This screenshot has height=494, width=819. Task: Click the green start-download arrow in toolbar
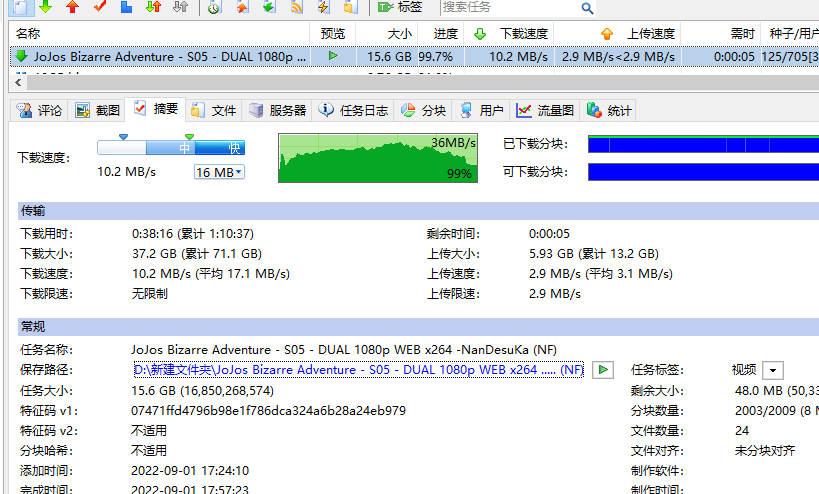[x=45, y=7]
